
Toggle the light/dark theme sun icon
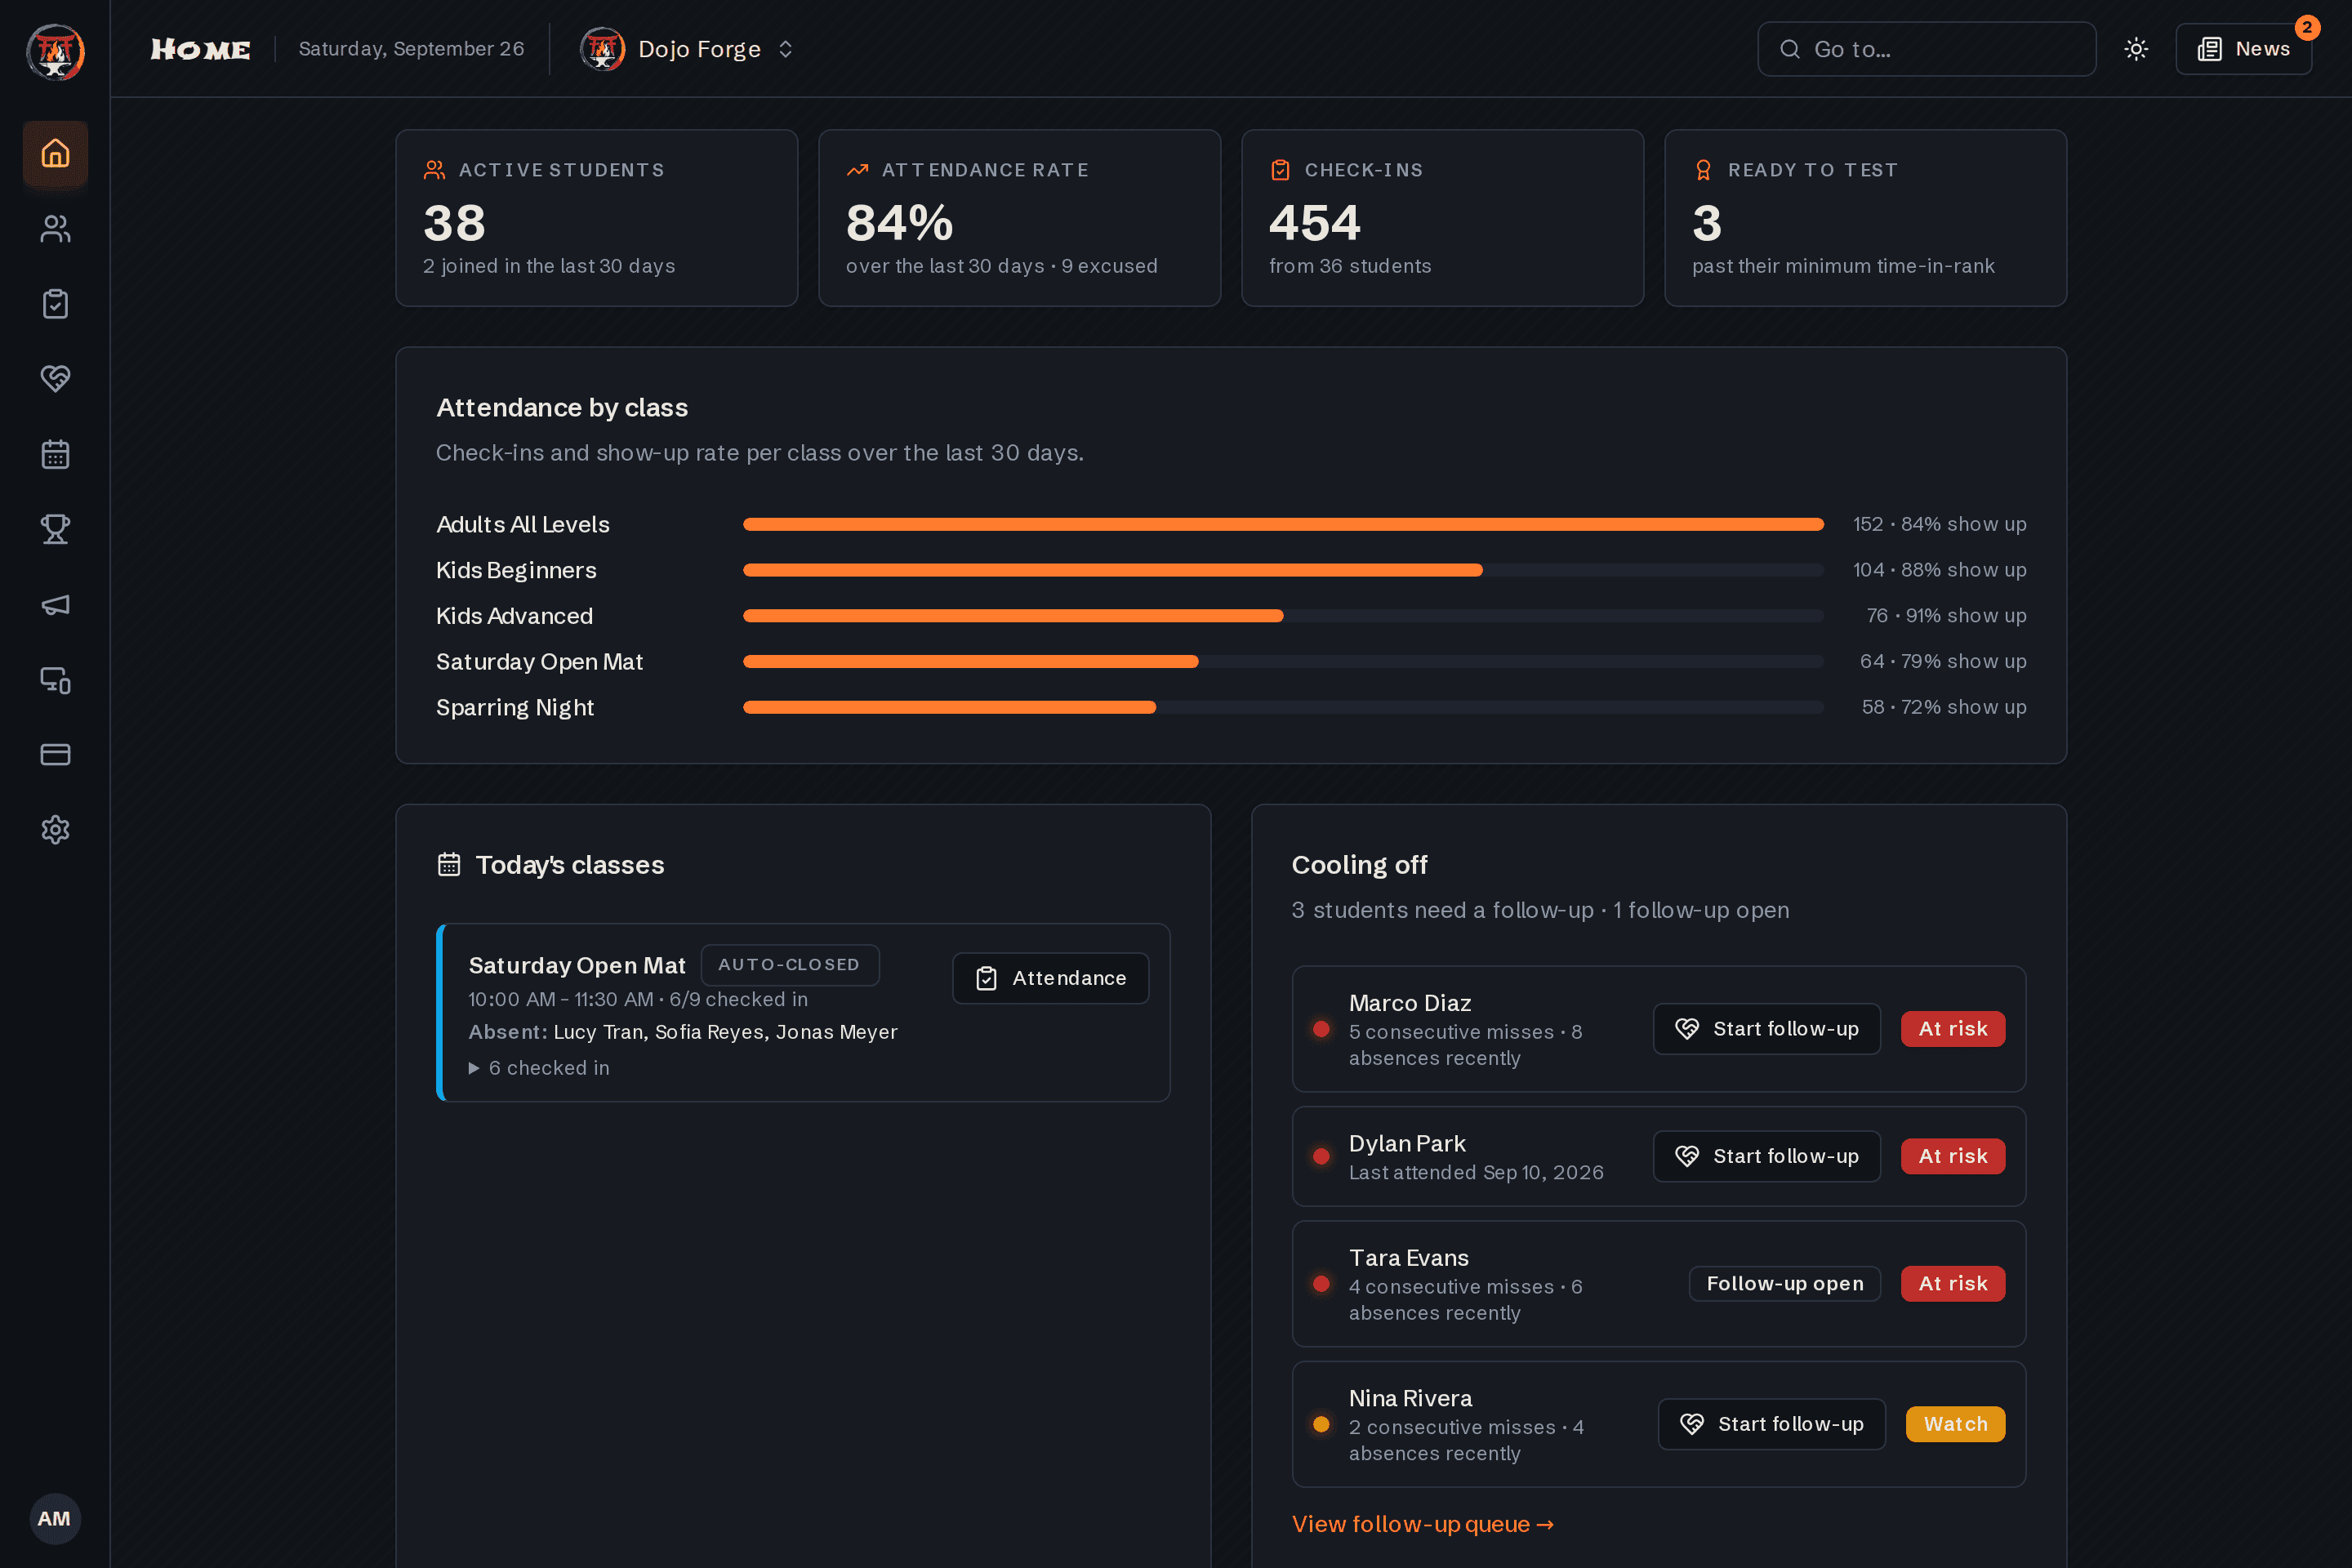pos(2136,49)
